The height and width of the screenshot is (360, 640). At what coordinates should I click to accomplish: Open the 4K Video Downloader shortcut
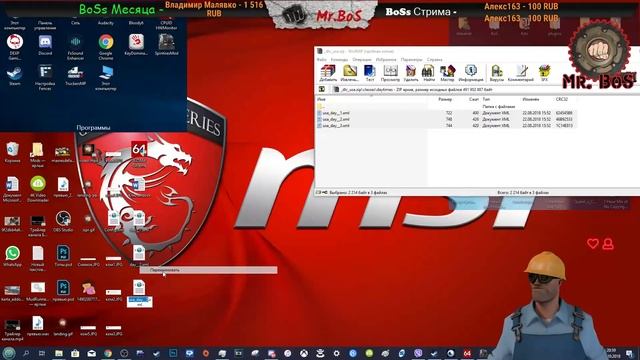click(38, 189)
